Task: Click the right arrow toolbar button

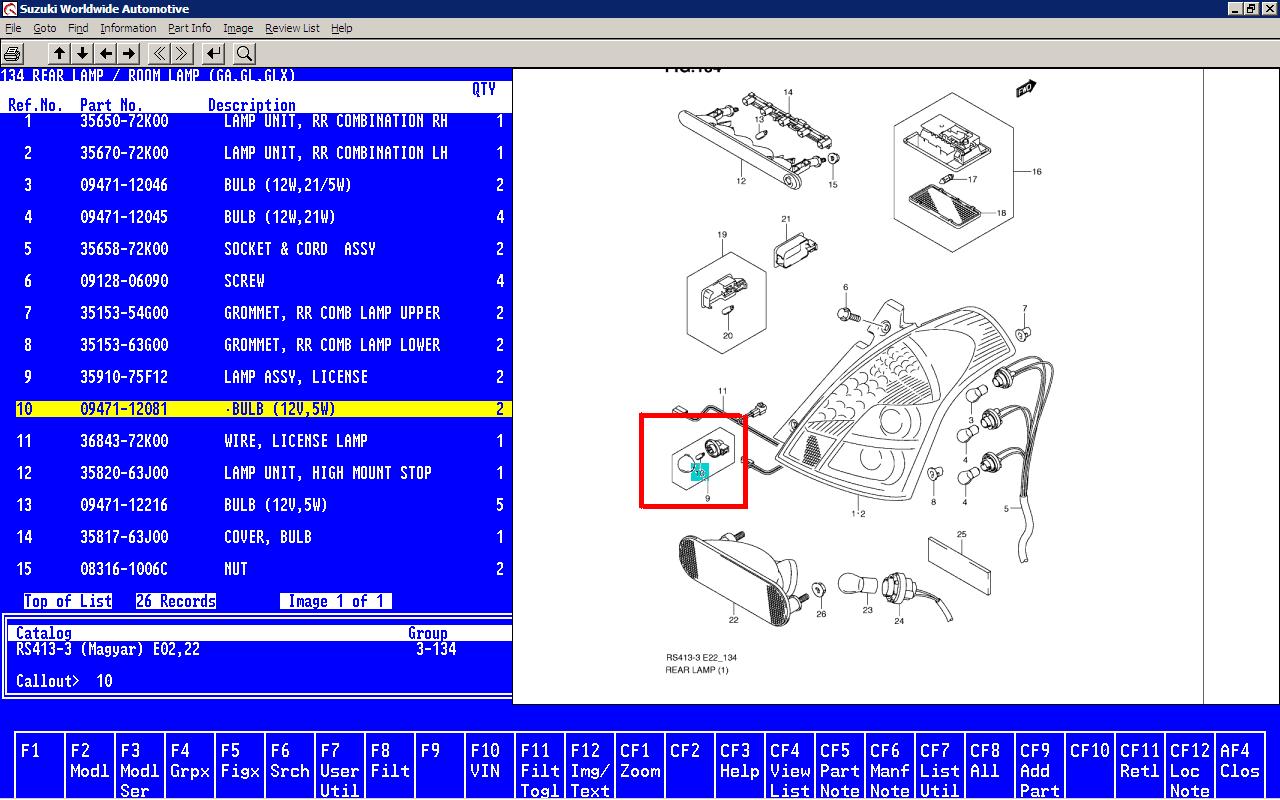Action: (128, 53)
